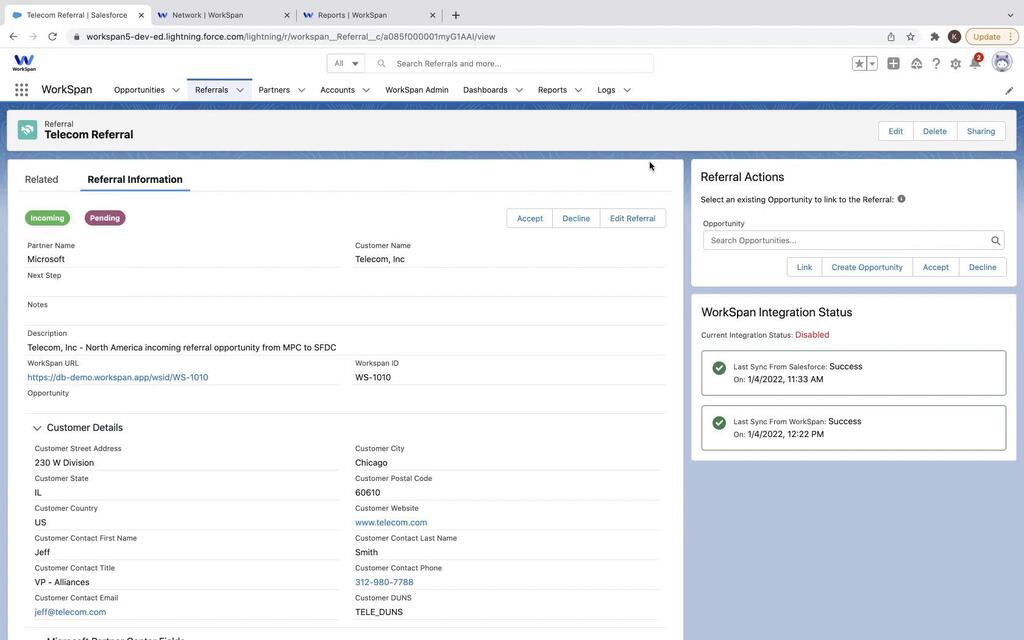Image resolution: width=1024 pixels, height=640 pixels.
Task: Open the WorkSpan URL WS-1010 link
Action: click(118, 377)
